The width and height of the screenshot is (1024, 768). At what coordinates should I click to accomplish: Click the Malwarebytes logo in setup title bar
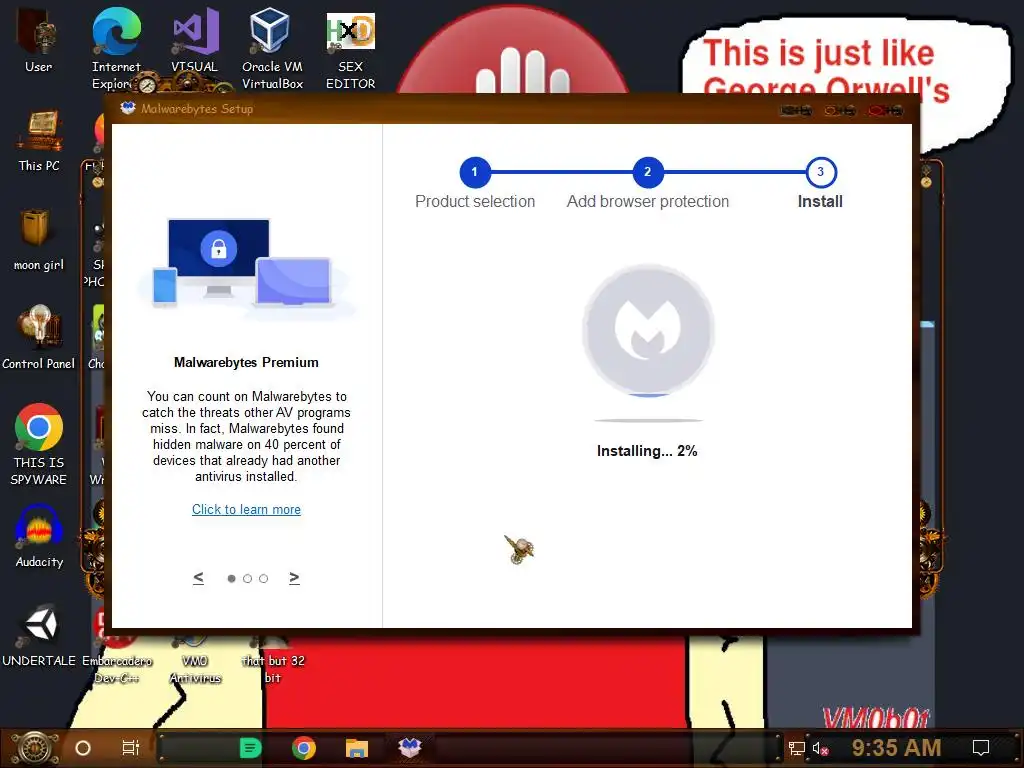[x=127, y=108]
